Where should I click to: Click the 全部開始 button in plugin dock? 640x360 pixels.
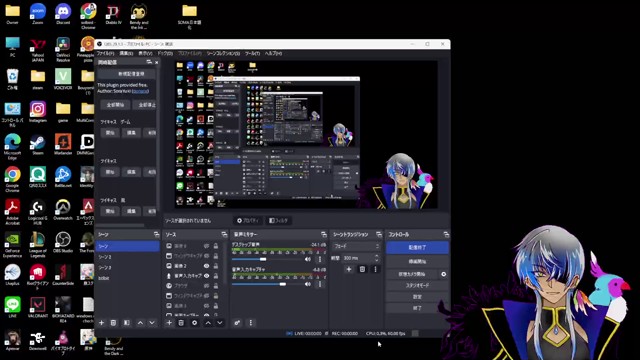[116, 105]
